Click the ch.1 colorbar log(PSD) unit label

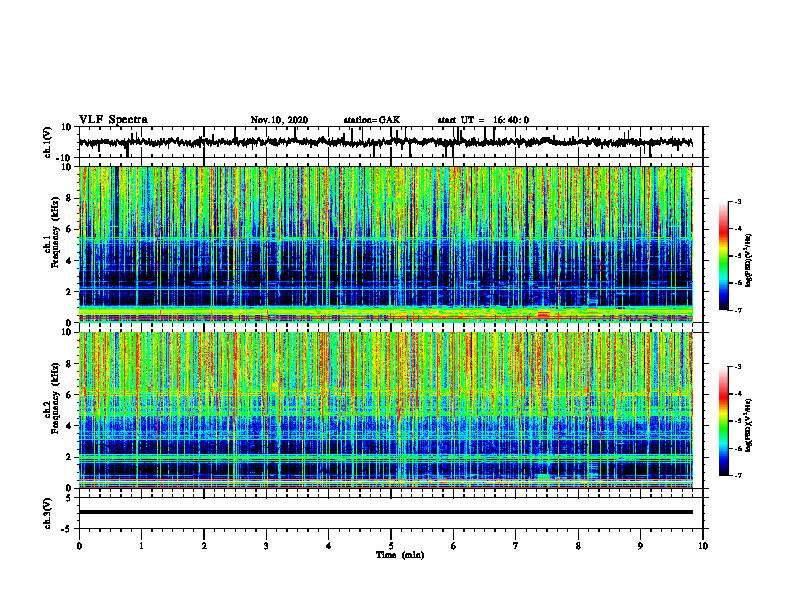click(749, 261)
